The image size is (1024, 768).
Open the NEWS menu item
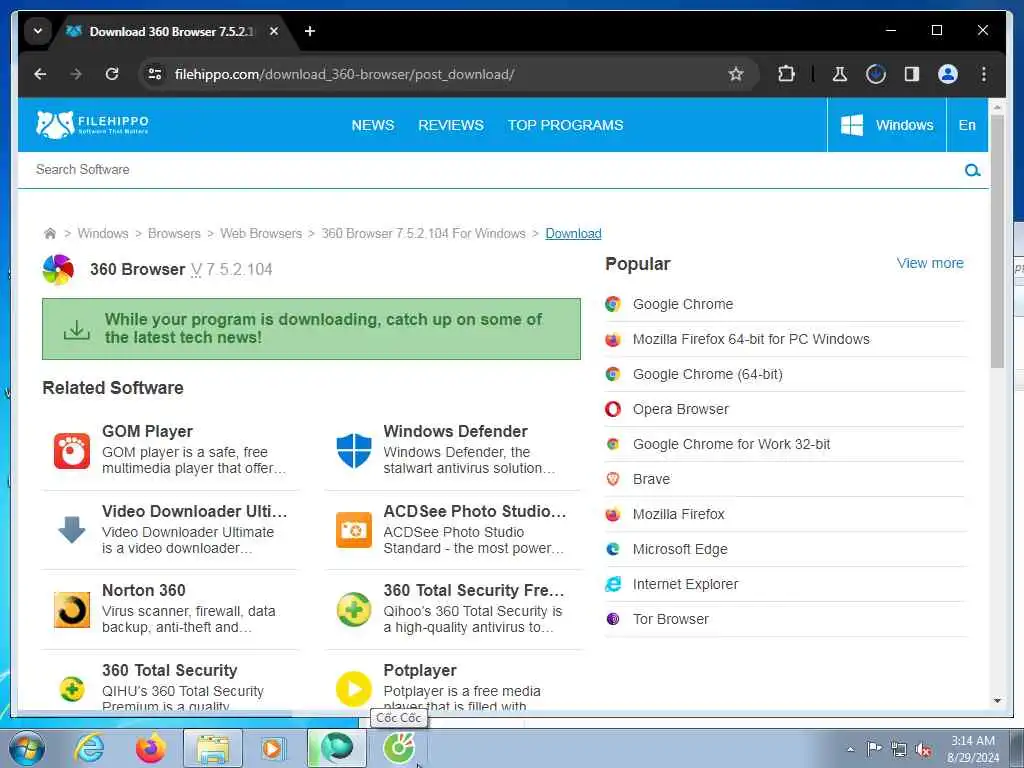373,125
